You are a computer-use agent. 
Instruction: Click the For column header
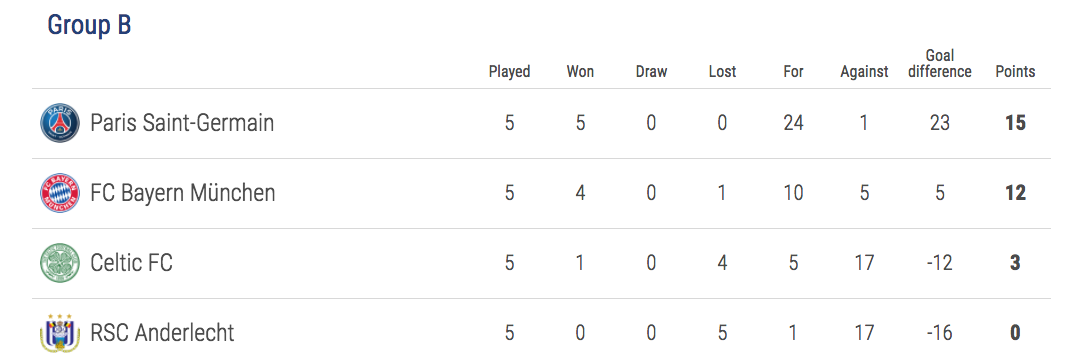[793, 71]
